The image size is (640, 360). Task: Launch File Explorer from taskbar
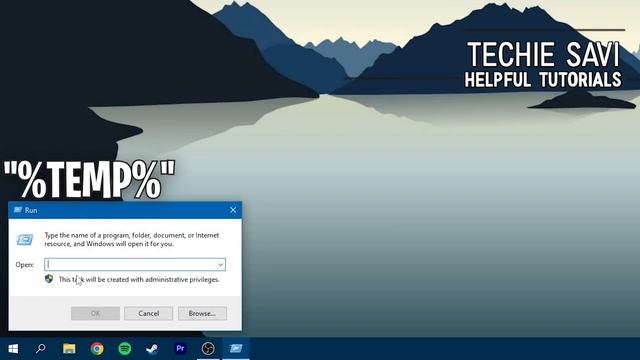[x=69, y=349]
